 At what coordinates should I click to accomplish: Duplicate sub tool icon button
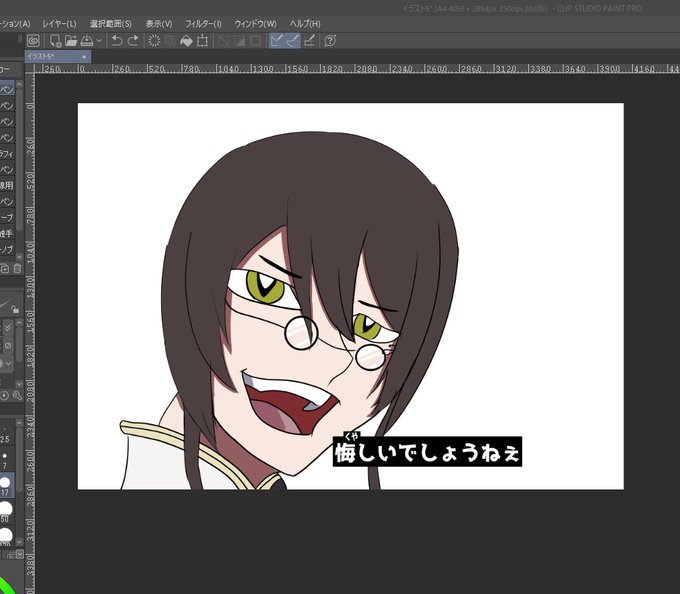(4, 269)
